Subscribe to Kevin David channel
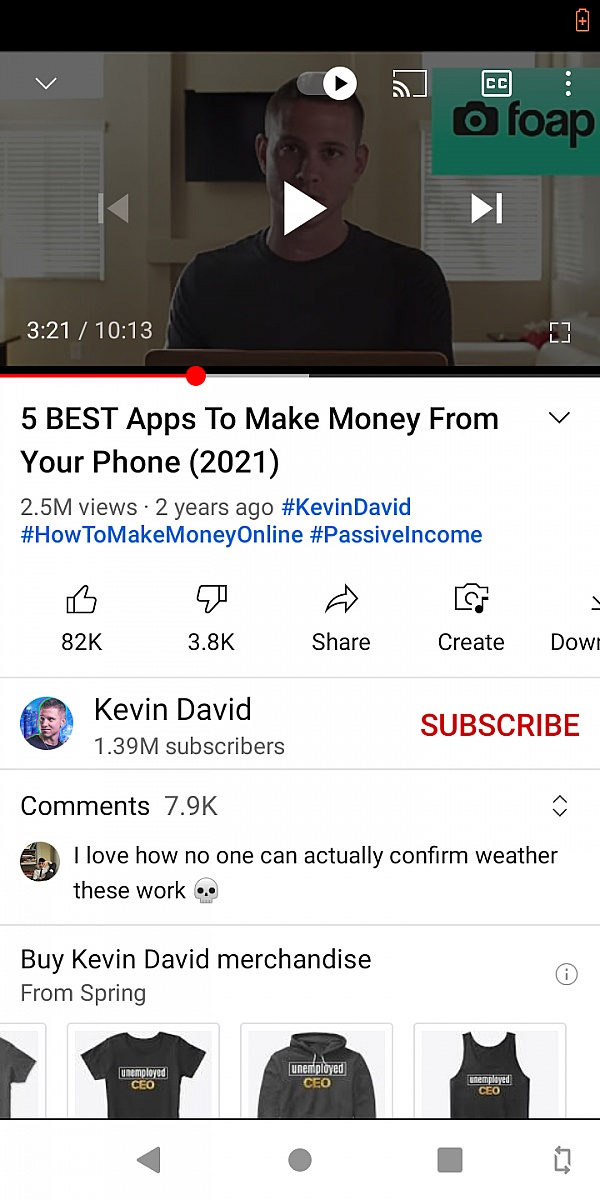600x1200 pixels. 500,725
